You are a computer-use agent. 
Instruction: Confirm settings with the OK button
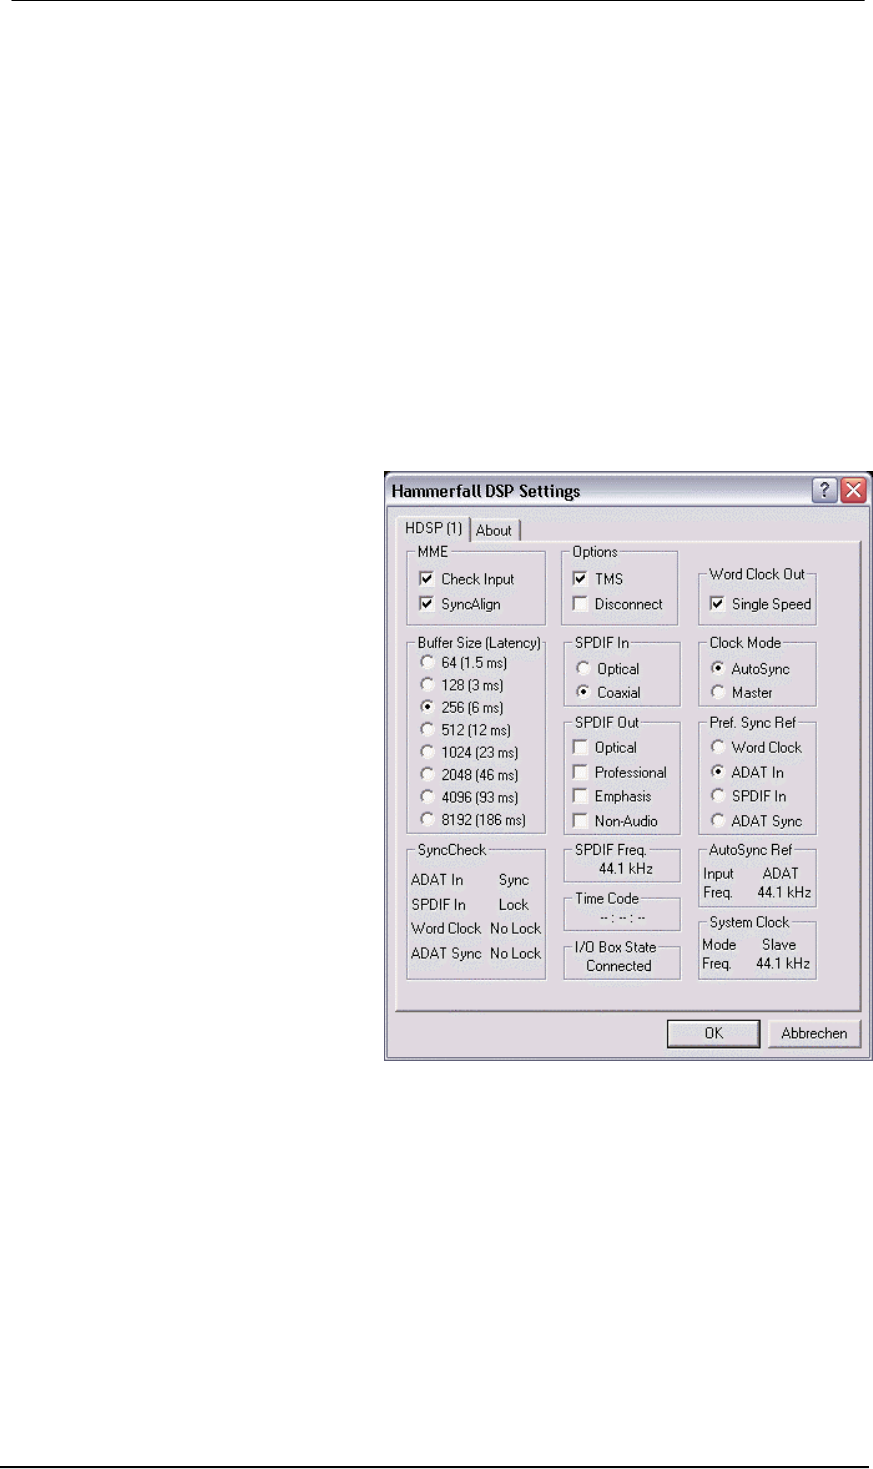713,1033
